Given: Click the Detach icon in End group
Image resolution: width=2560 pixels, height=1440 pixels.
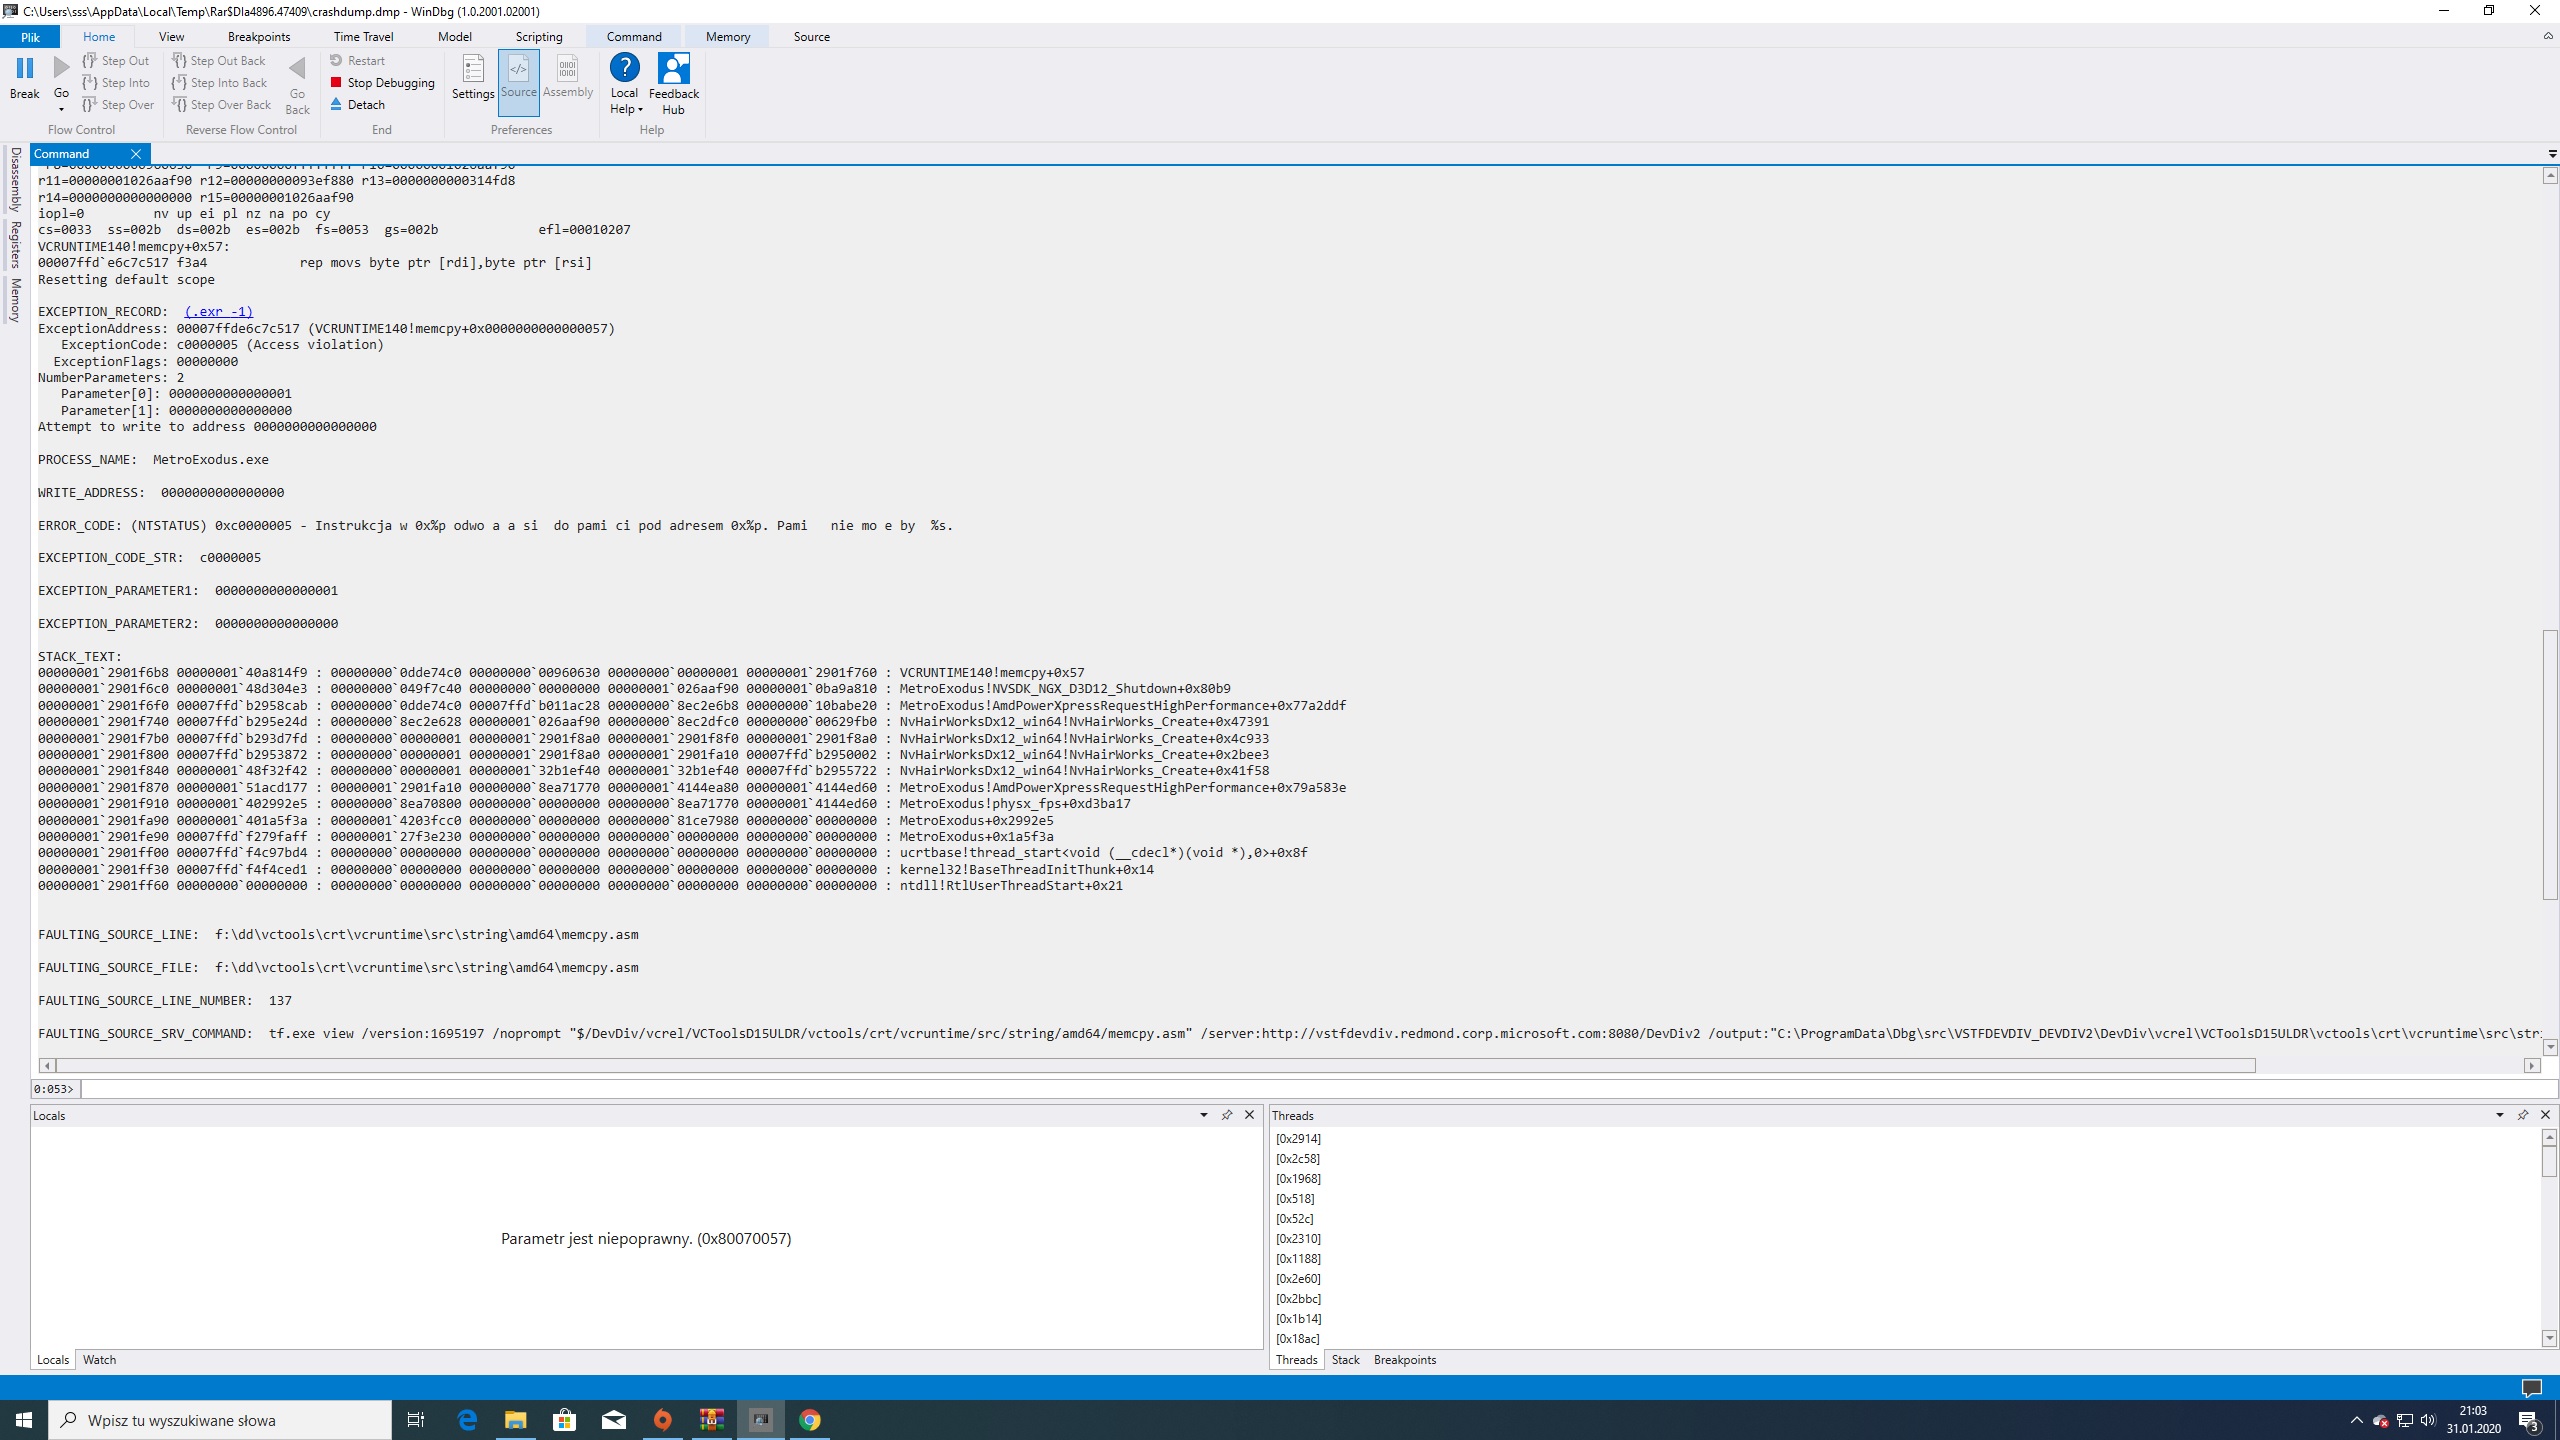Looking at the screenshot, I should (336, 105).
